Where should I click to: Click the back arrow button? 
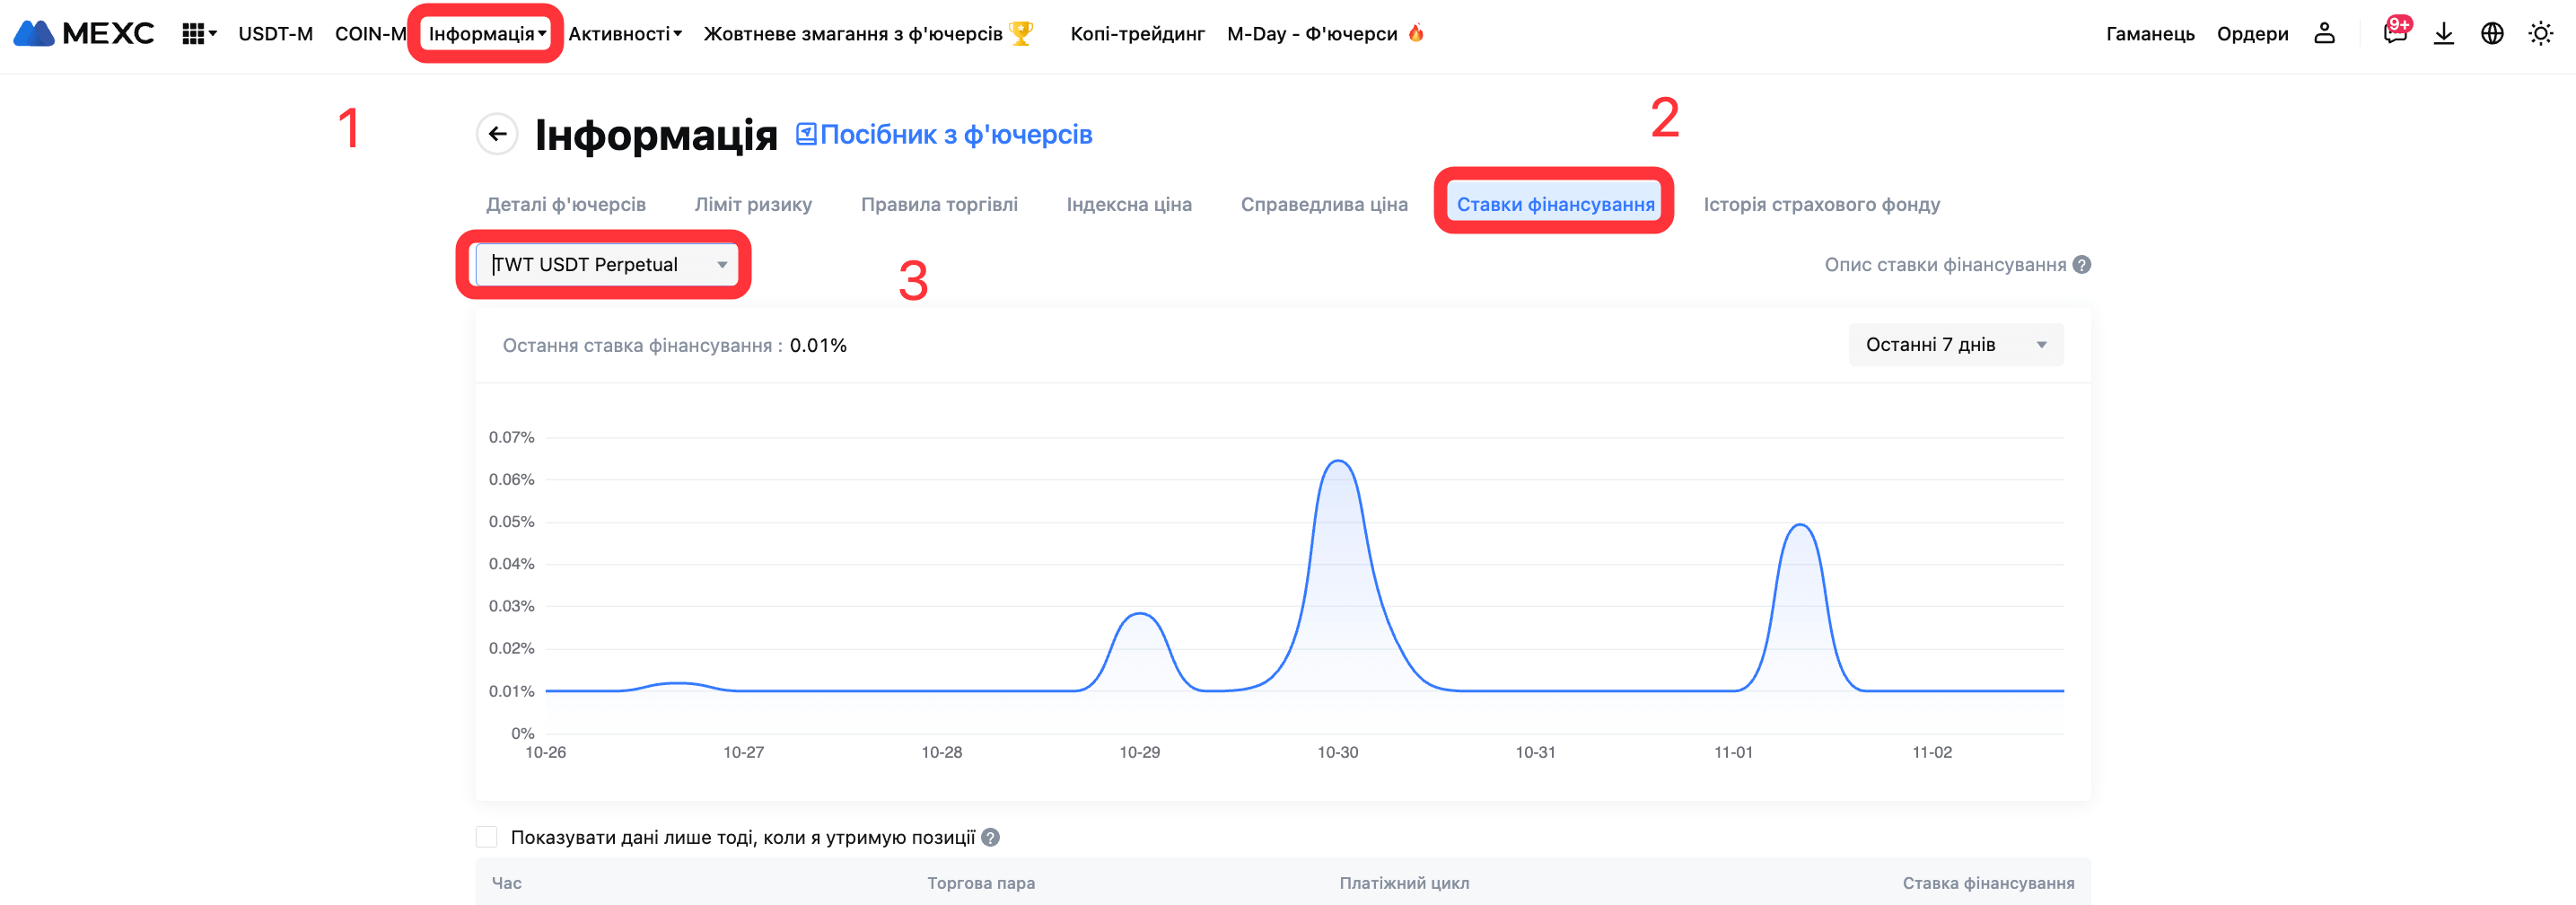[x=497, y=134]
